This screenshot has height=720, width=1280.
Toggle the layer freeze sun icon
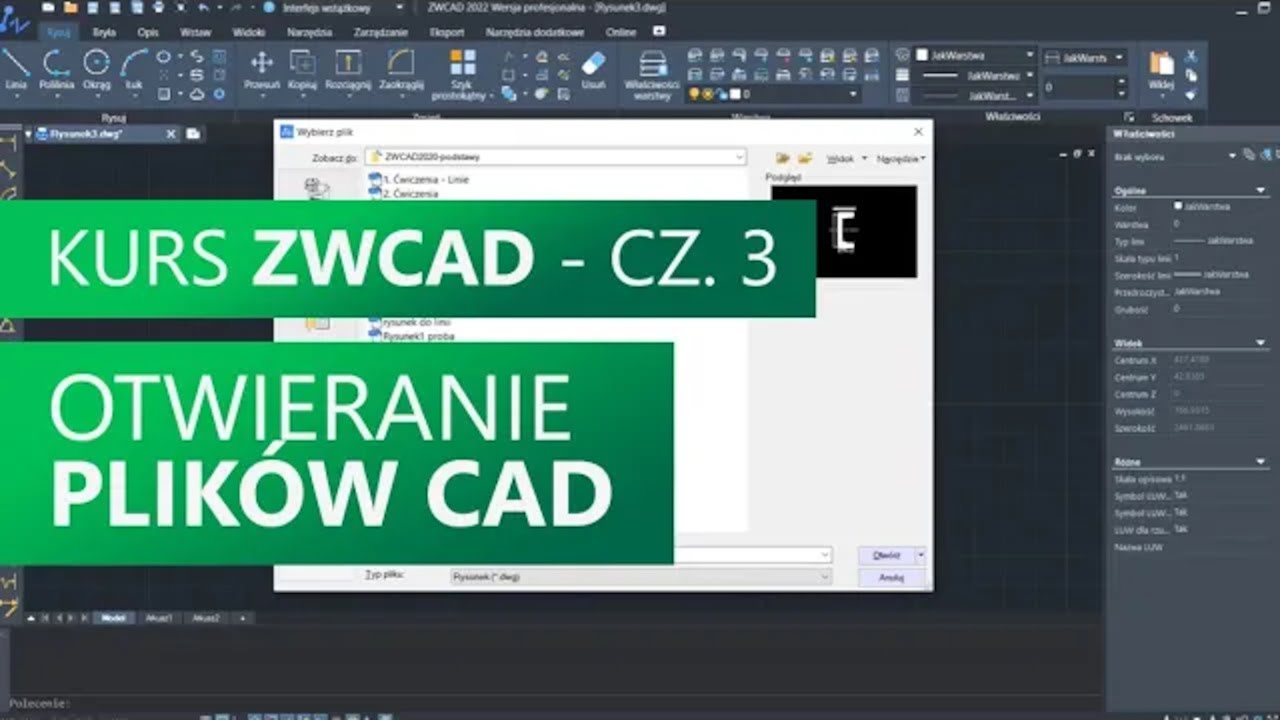[x=706, y=94]
